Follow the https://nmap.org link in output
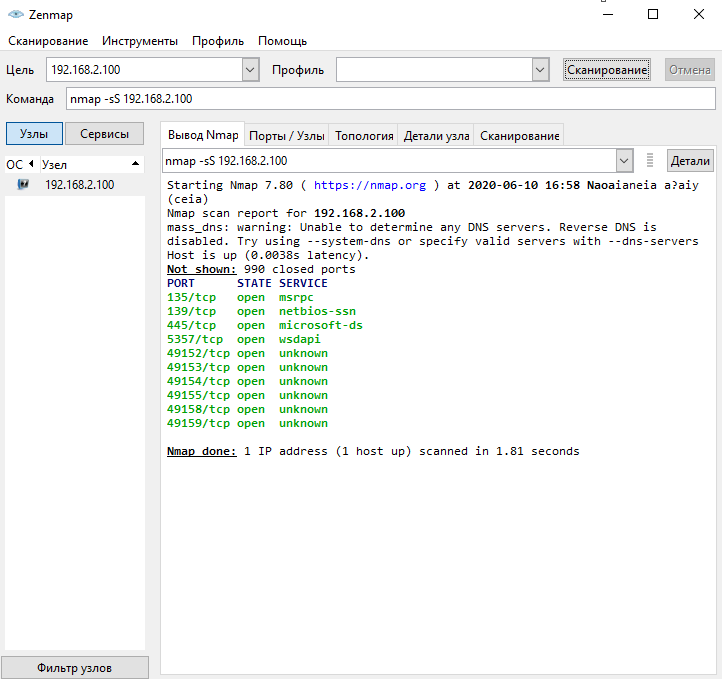The height and width of the screenshot is (679, 722). coord(370,185)
